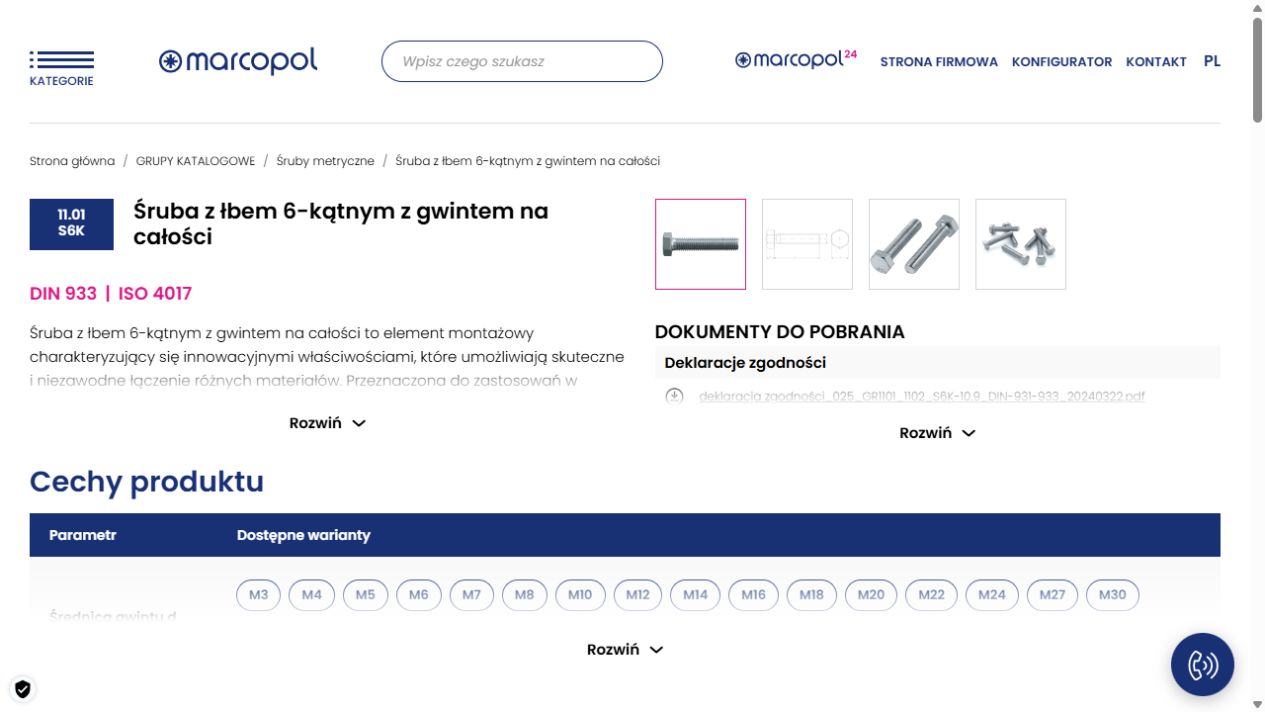Click the scrollbar down arrow

coord(1257,704)
